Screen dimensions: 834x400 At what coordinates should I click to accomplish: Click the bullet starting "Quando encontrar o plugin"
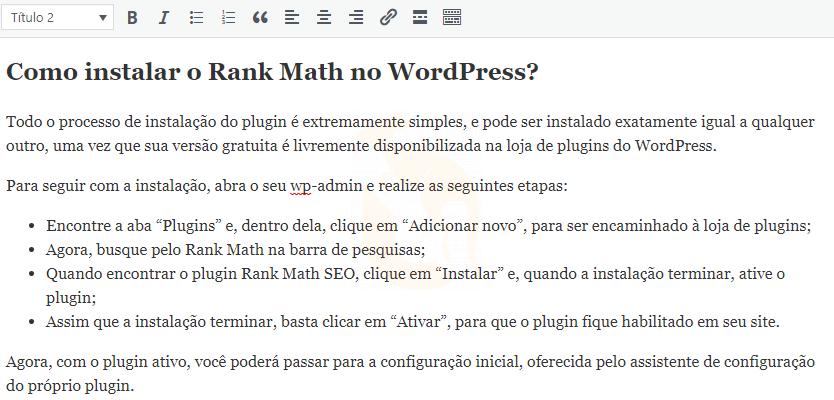(400, 274)
